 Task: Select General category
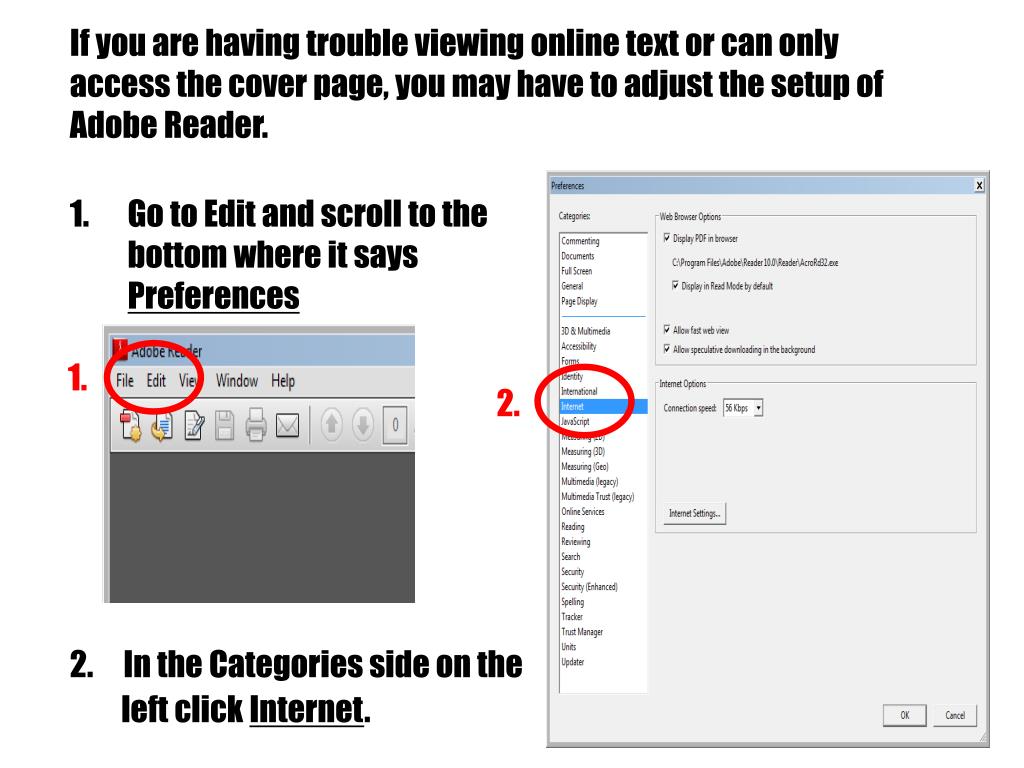[572, 286]
